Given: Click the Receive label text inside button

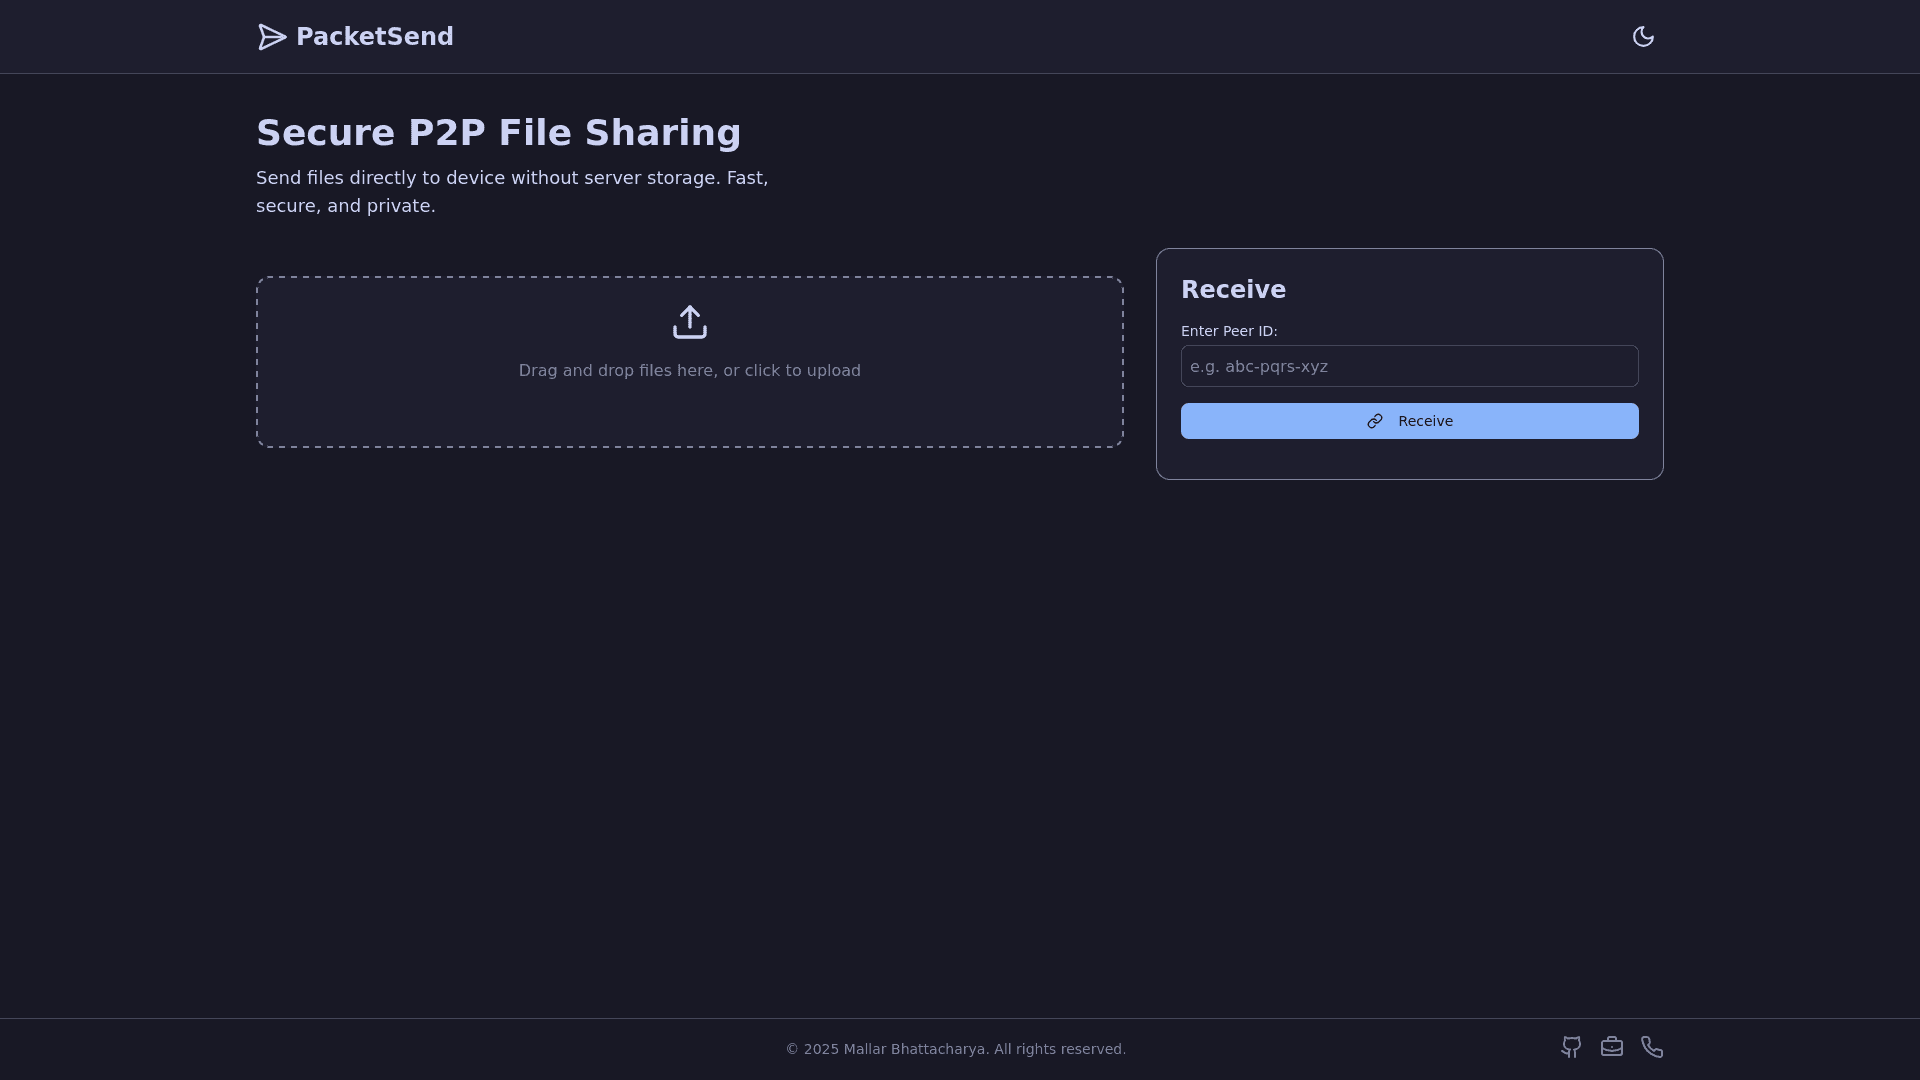Looking at the screenshot, I should 1425,421.
